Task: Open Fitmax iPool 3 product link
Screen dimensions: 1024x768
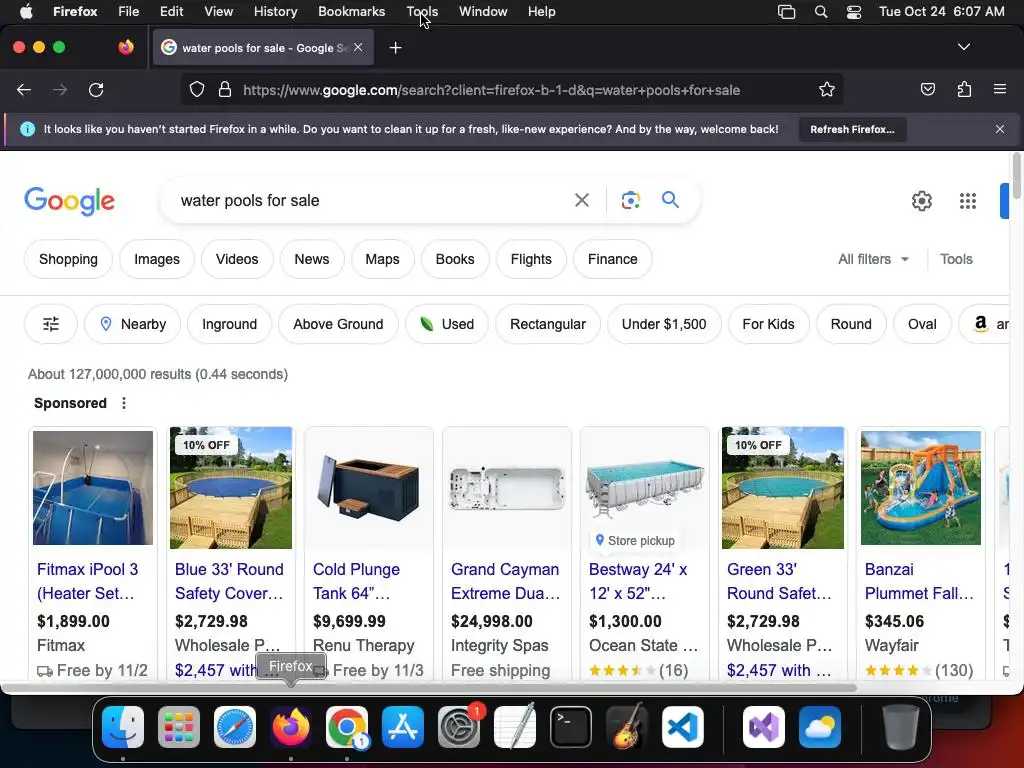Action: click(x=88, y=581)
